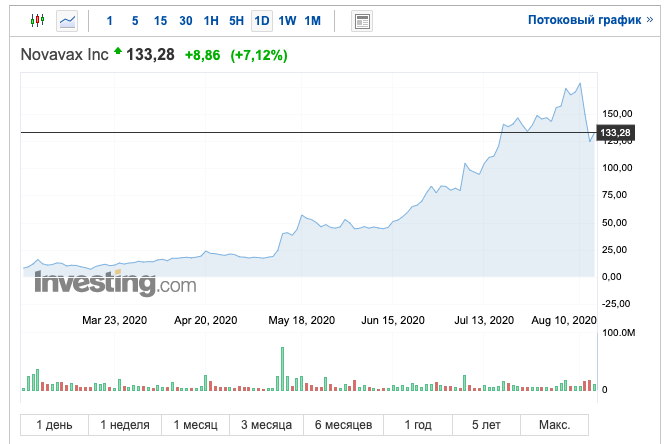This screenshot has height=444, width=668.
Task: Click the -25,00 price axis label
Action: click(616, 304)
